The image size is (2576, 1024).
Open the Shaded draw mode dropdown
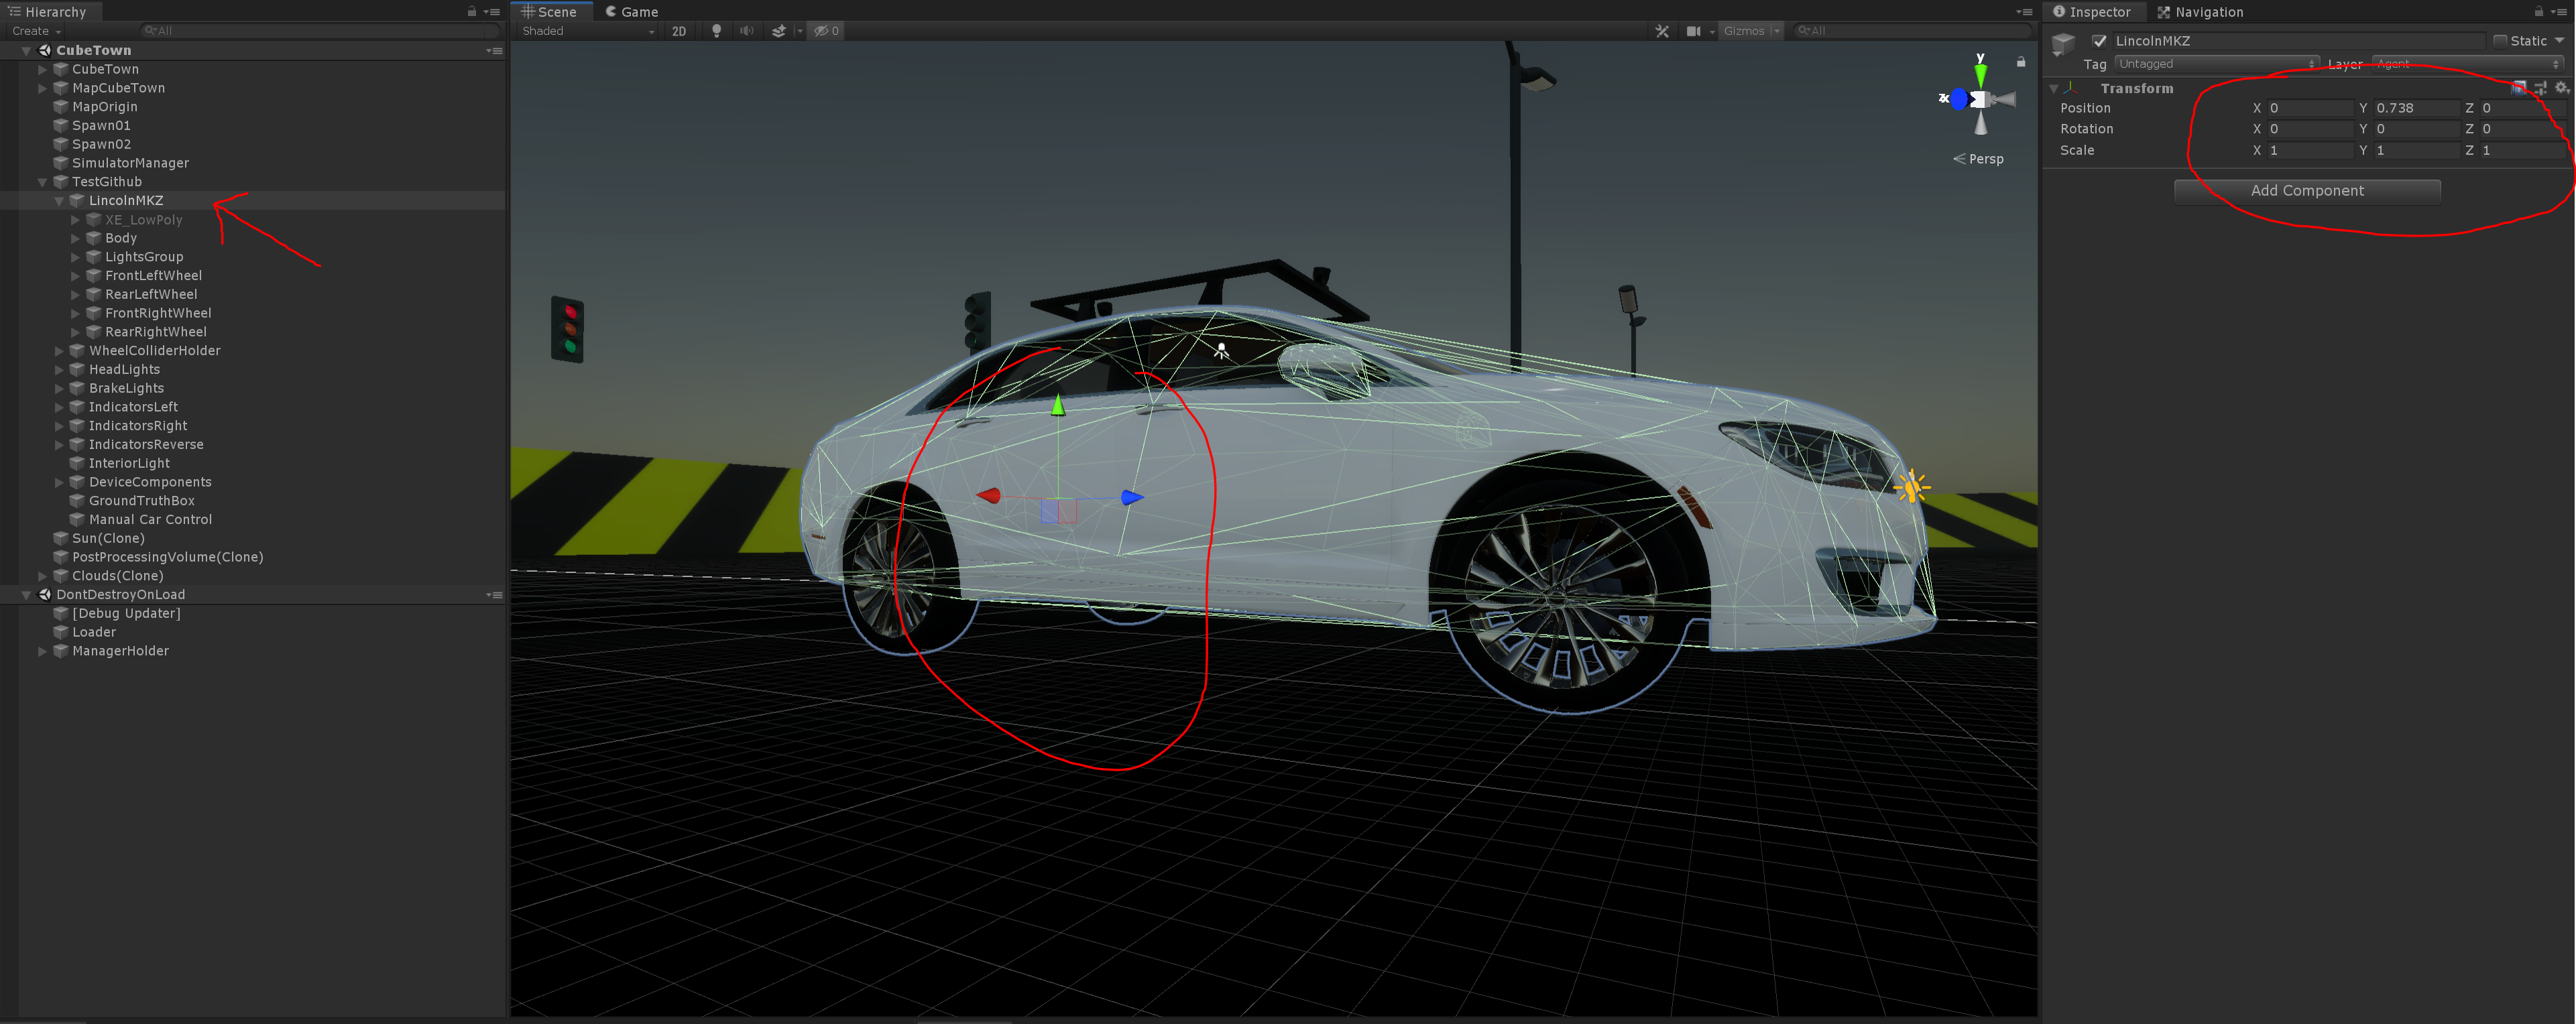[x=587, y=31]
